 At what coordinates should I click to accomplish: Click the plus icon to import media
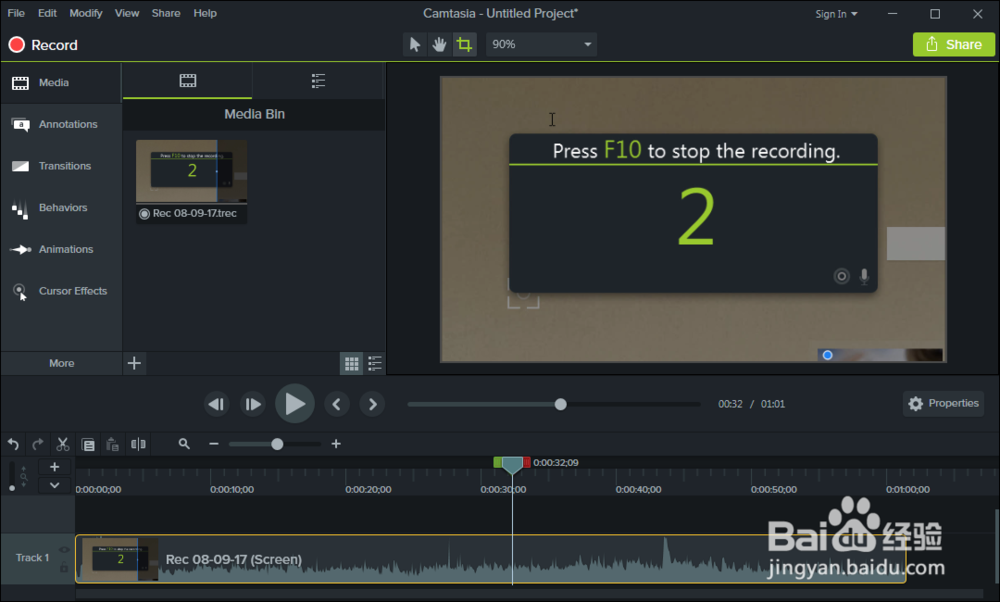134,363
